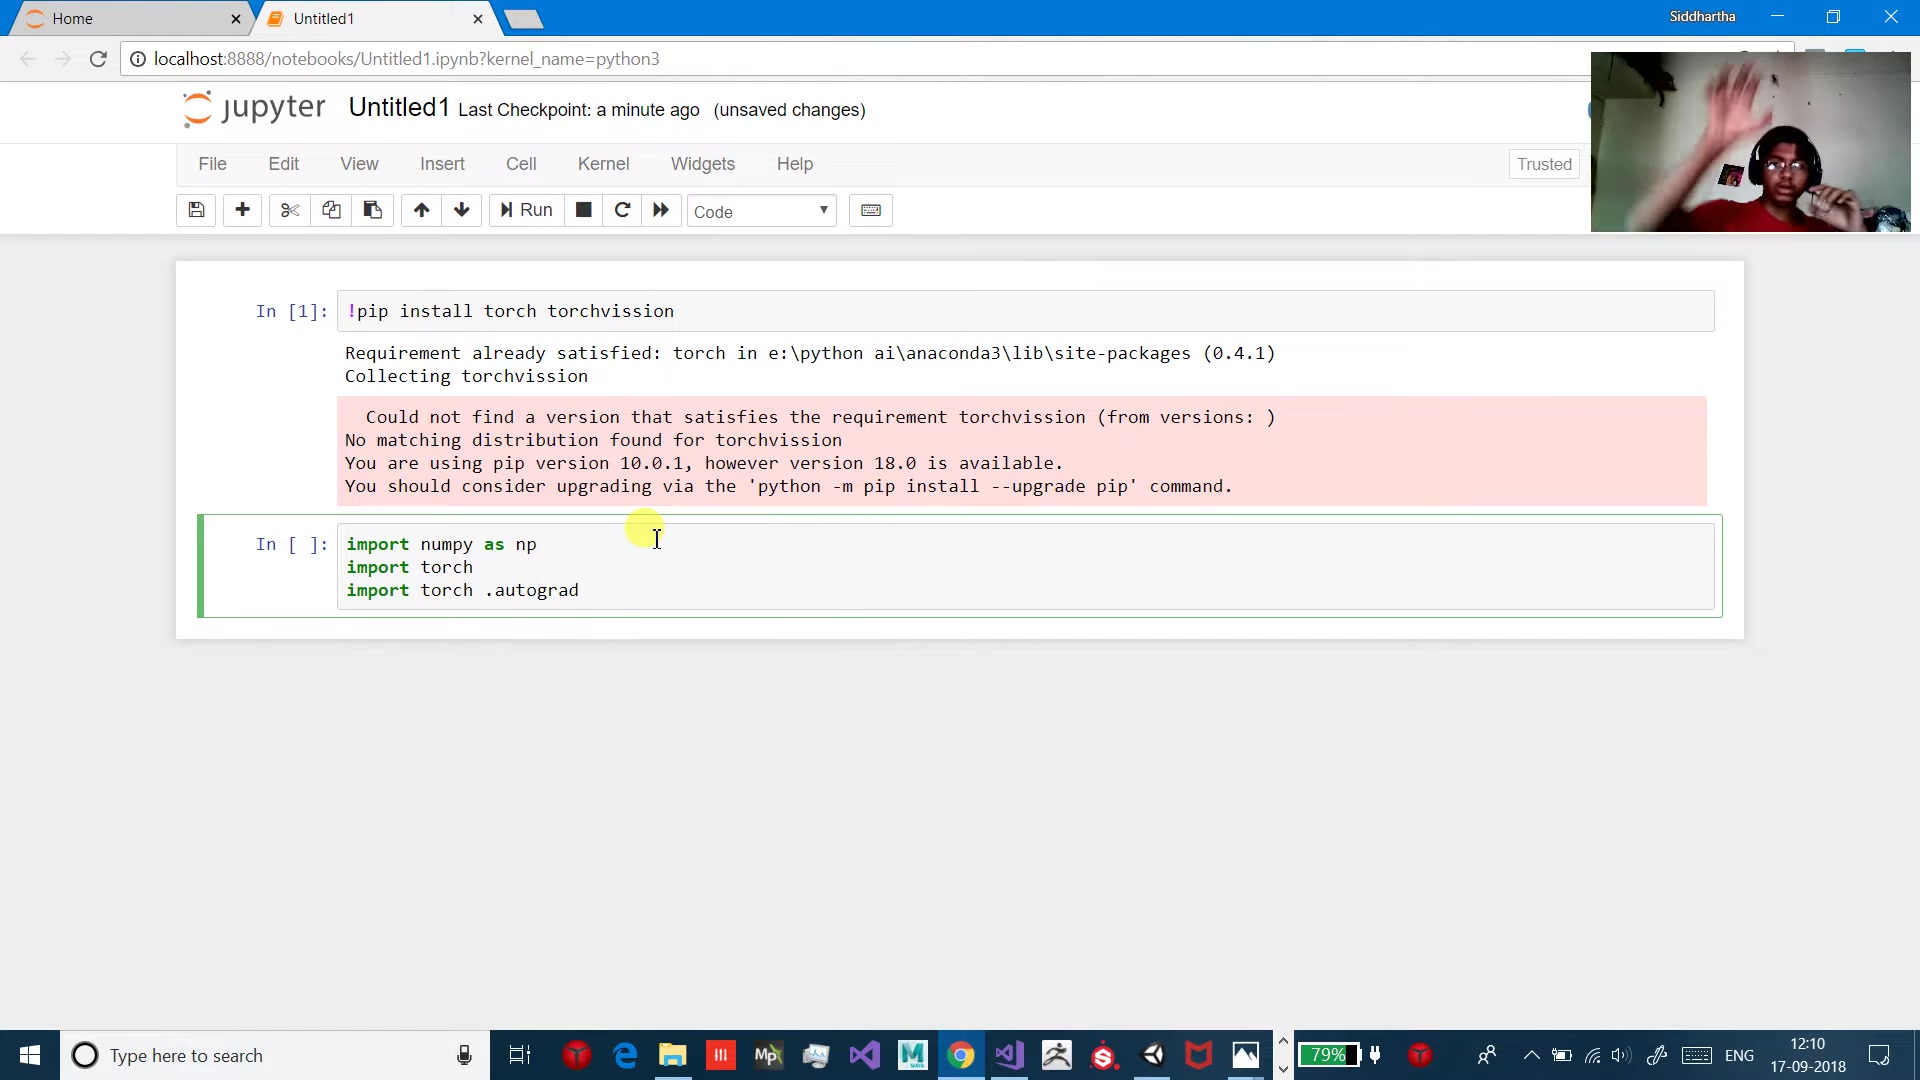
Task: Open the Widgets menu
Action: 703,164
